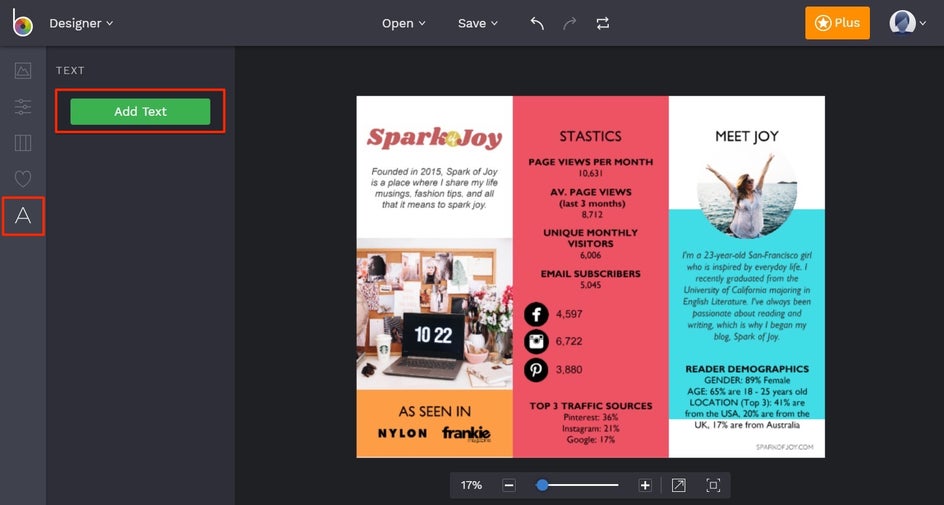Viewport: 944px width, 505px height.
Task: Select the Spark of Joy logo in the design
Action: pos(434,138)
